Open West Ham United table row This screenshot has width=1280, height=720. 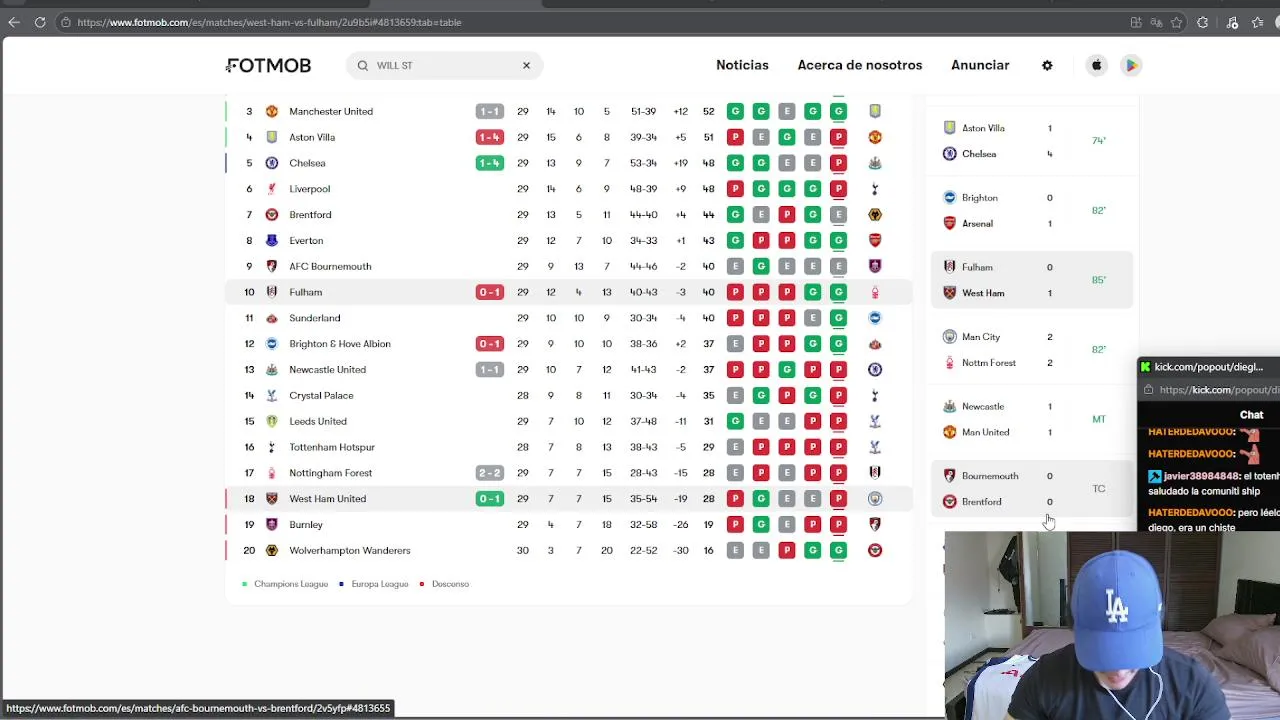tap(569, 499)
